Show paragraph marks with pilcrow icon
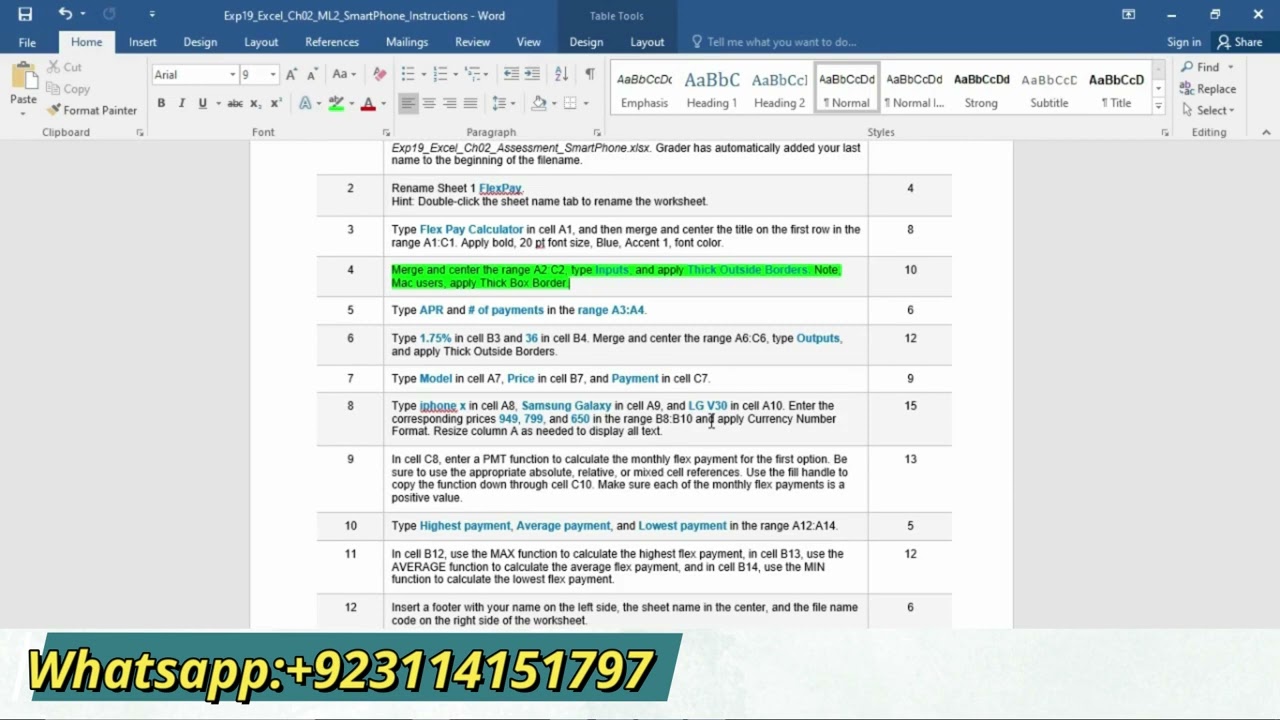Image resolution: width=1280 pixels, height=720 pixels. point(590,74)
